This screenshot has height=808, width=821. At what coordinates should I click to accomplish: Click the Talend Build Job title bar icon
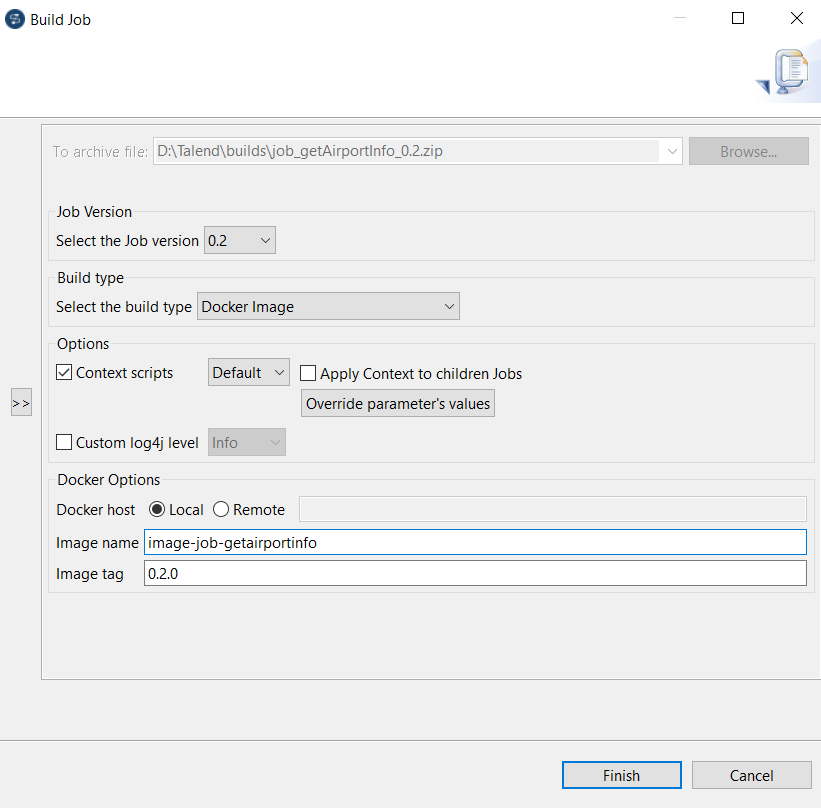14,18
